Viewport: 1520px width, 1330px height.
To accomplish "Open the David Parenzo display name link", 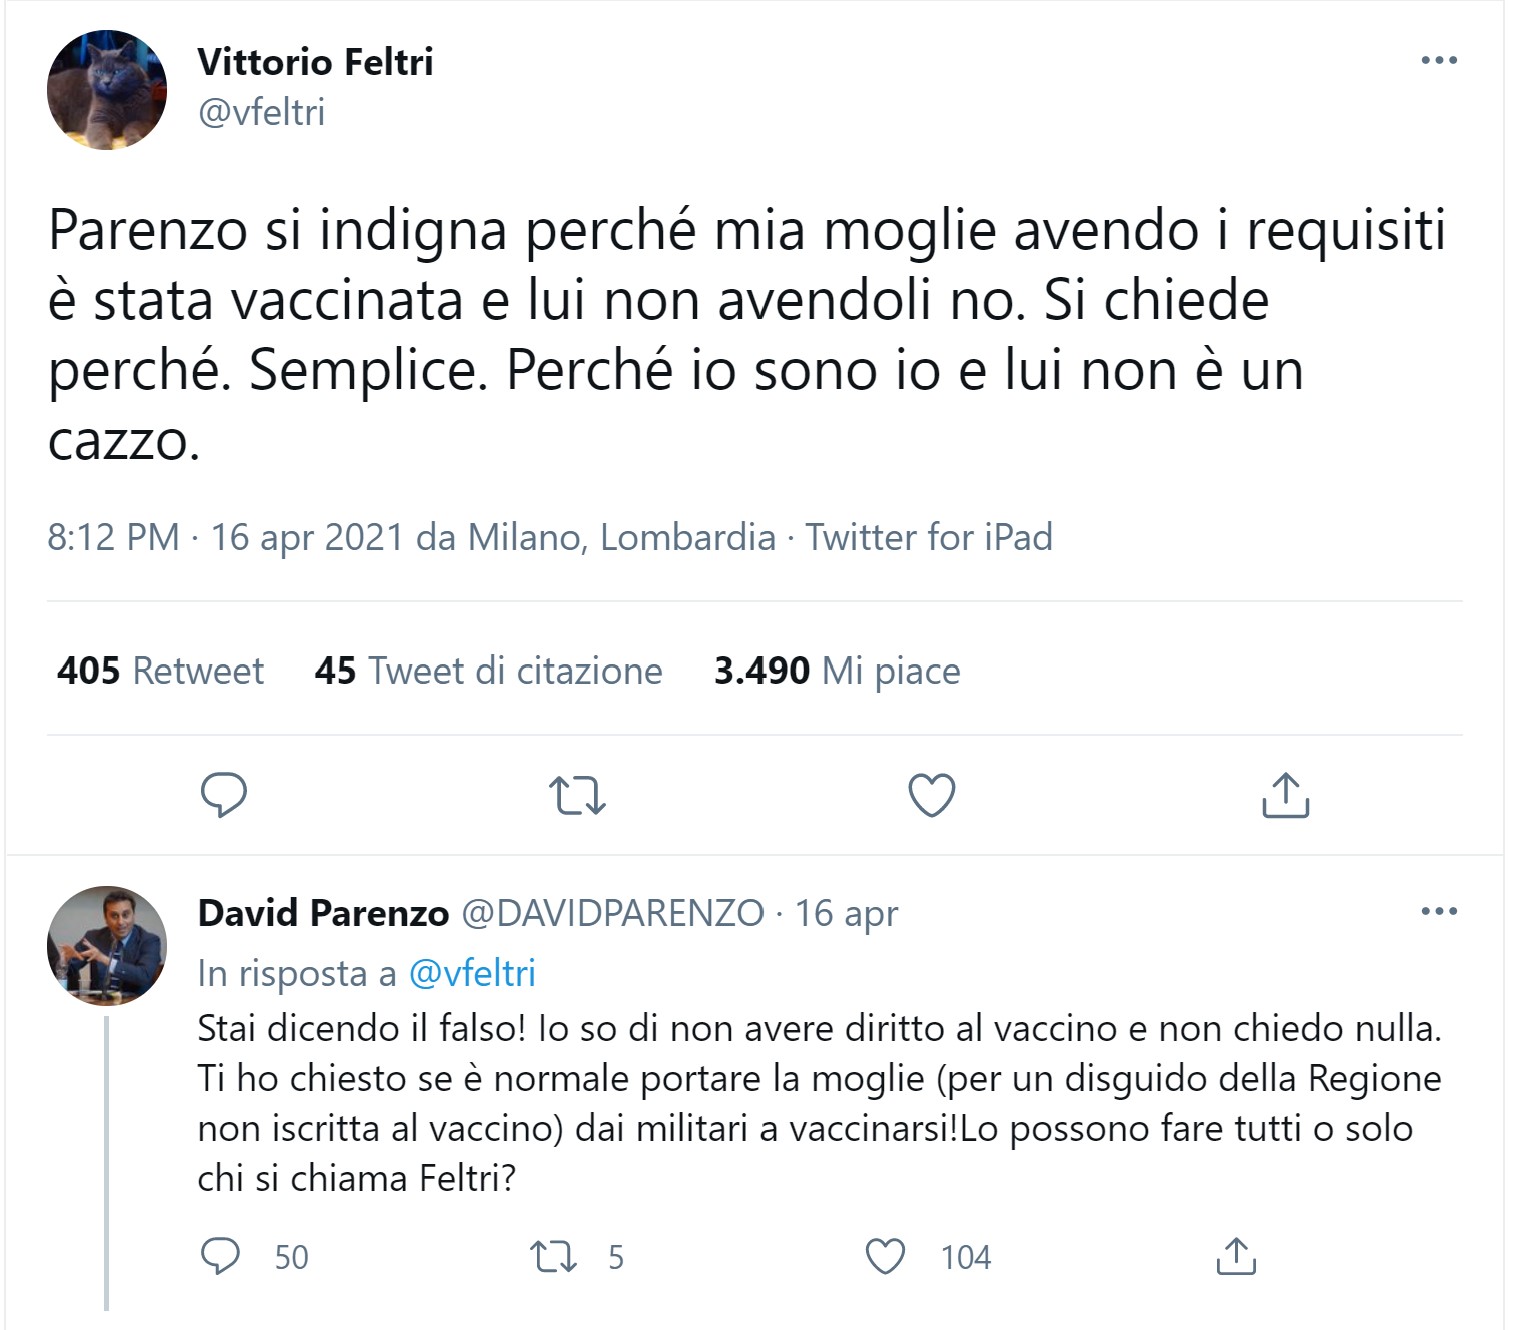I will tap(323, 913).
